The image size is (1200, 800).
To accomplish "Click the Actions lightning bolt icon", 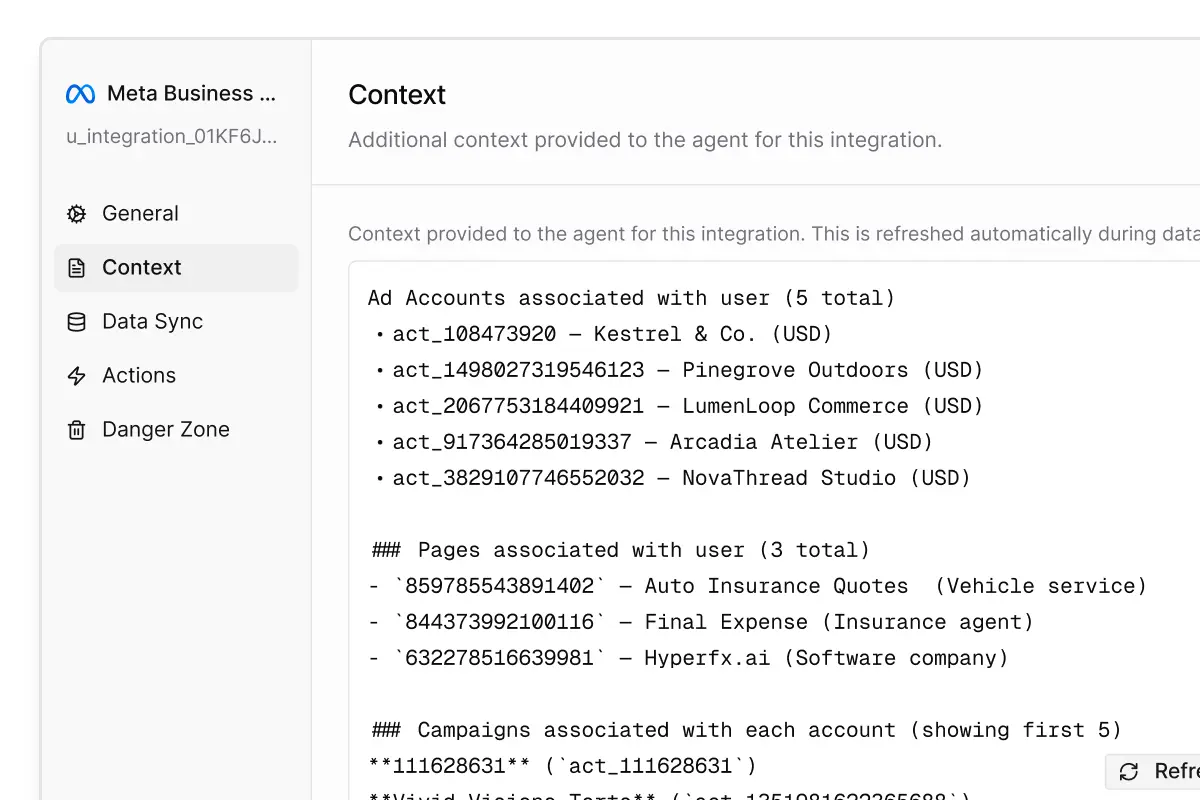I will click(x=76, y=375).
